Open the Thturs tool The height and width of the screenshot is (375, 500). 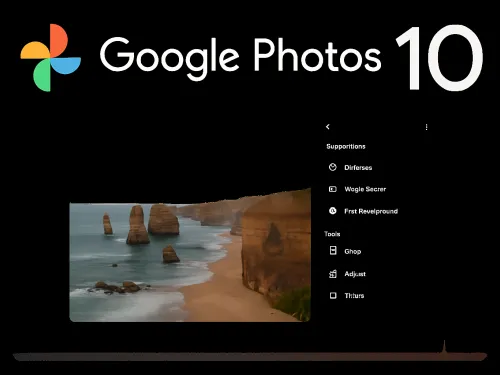(354, 296)
